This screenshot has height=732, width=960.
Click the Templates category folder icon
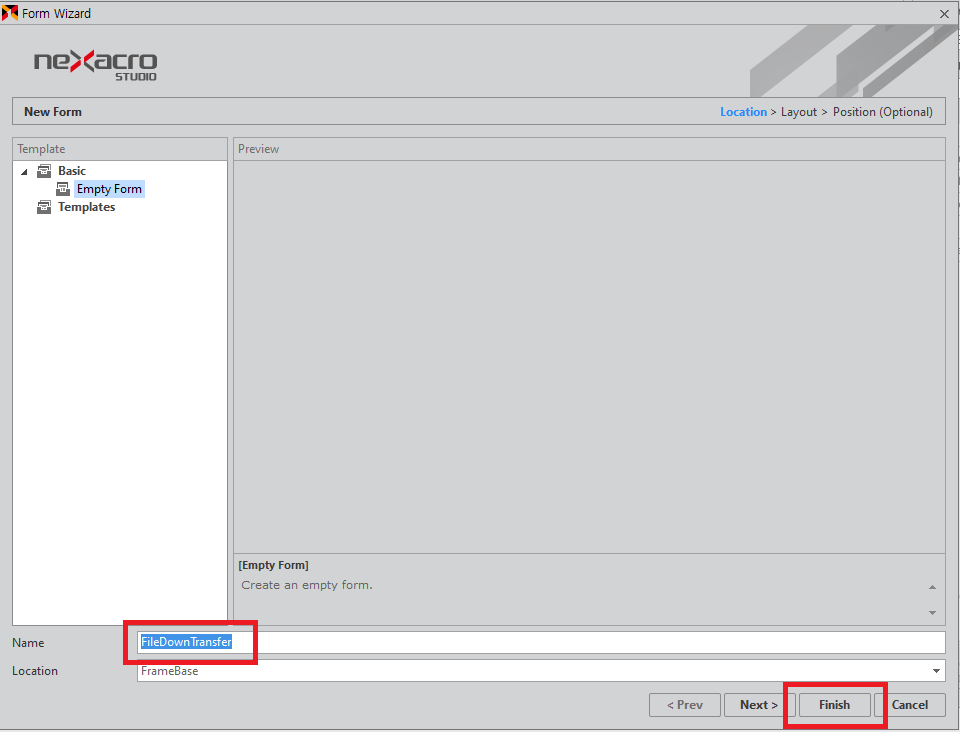(x=44, y=207)
